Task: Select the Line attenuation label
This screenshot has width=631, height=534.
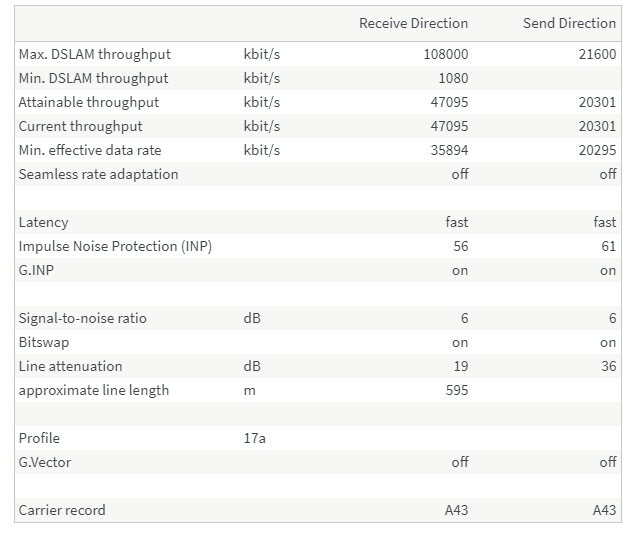Action: (70, 366)
